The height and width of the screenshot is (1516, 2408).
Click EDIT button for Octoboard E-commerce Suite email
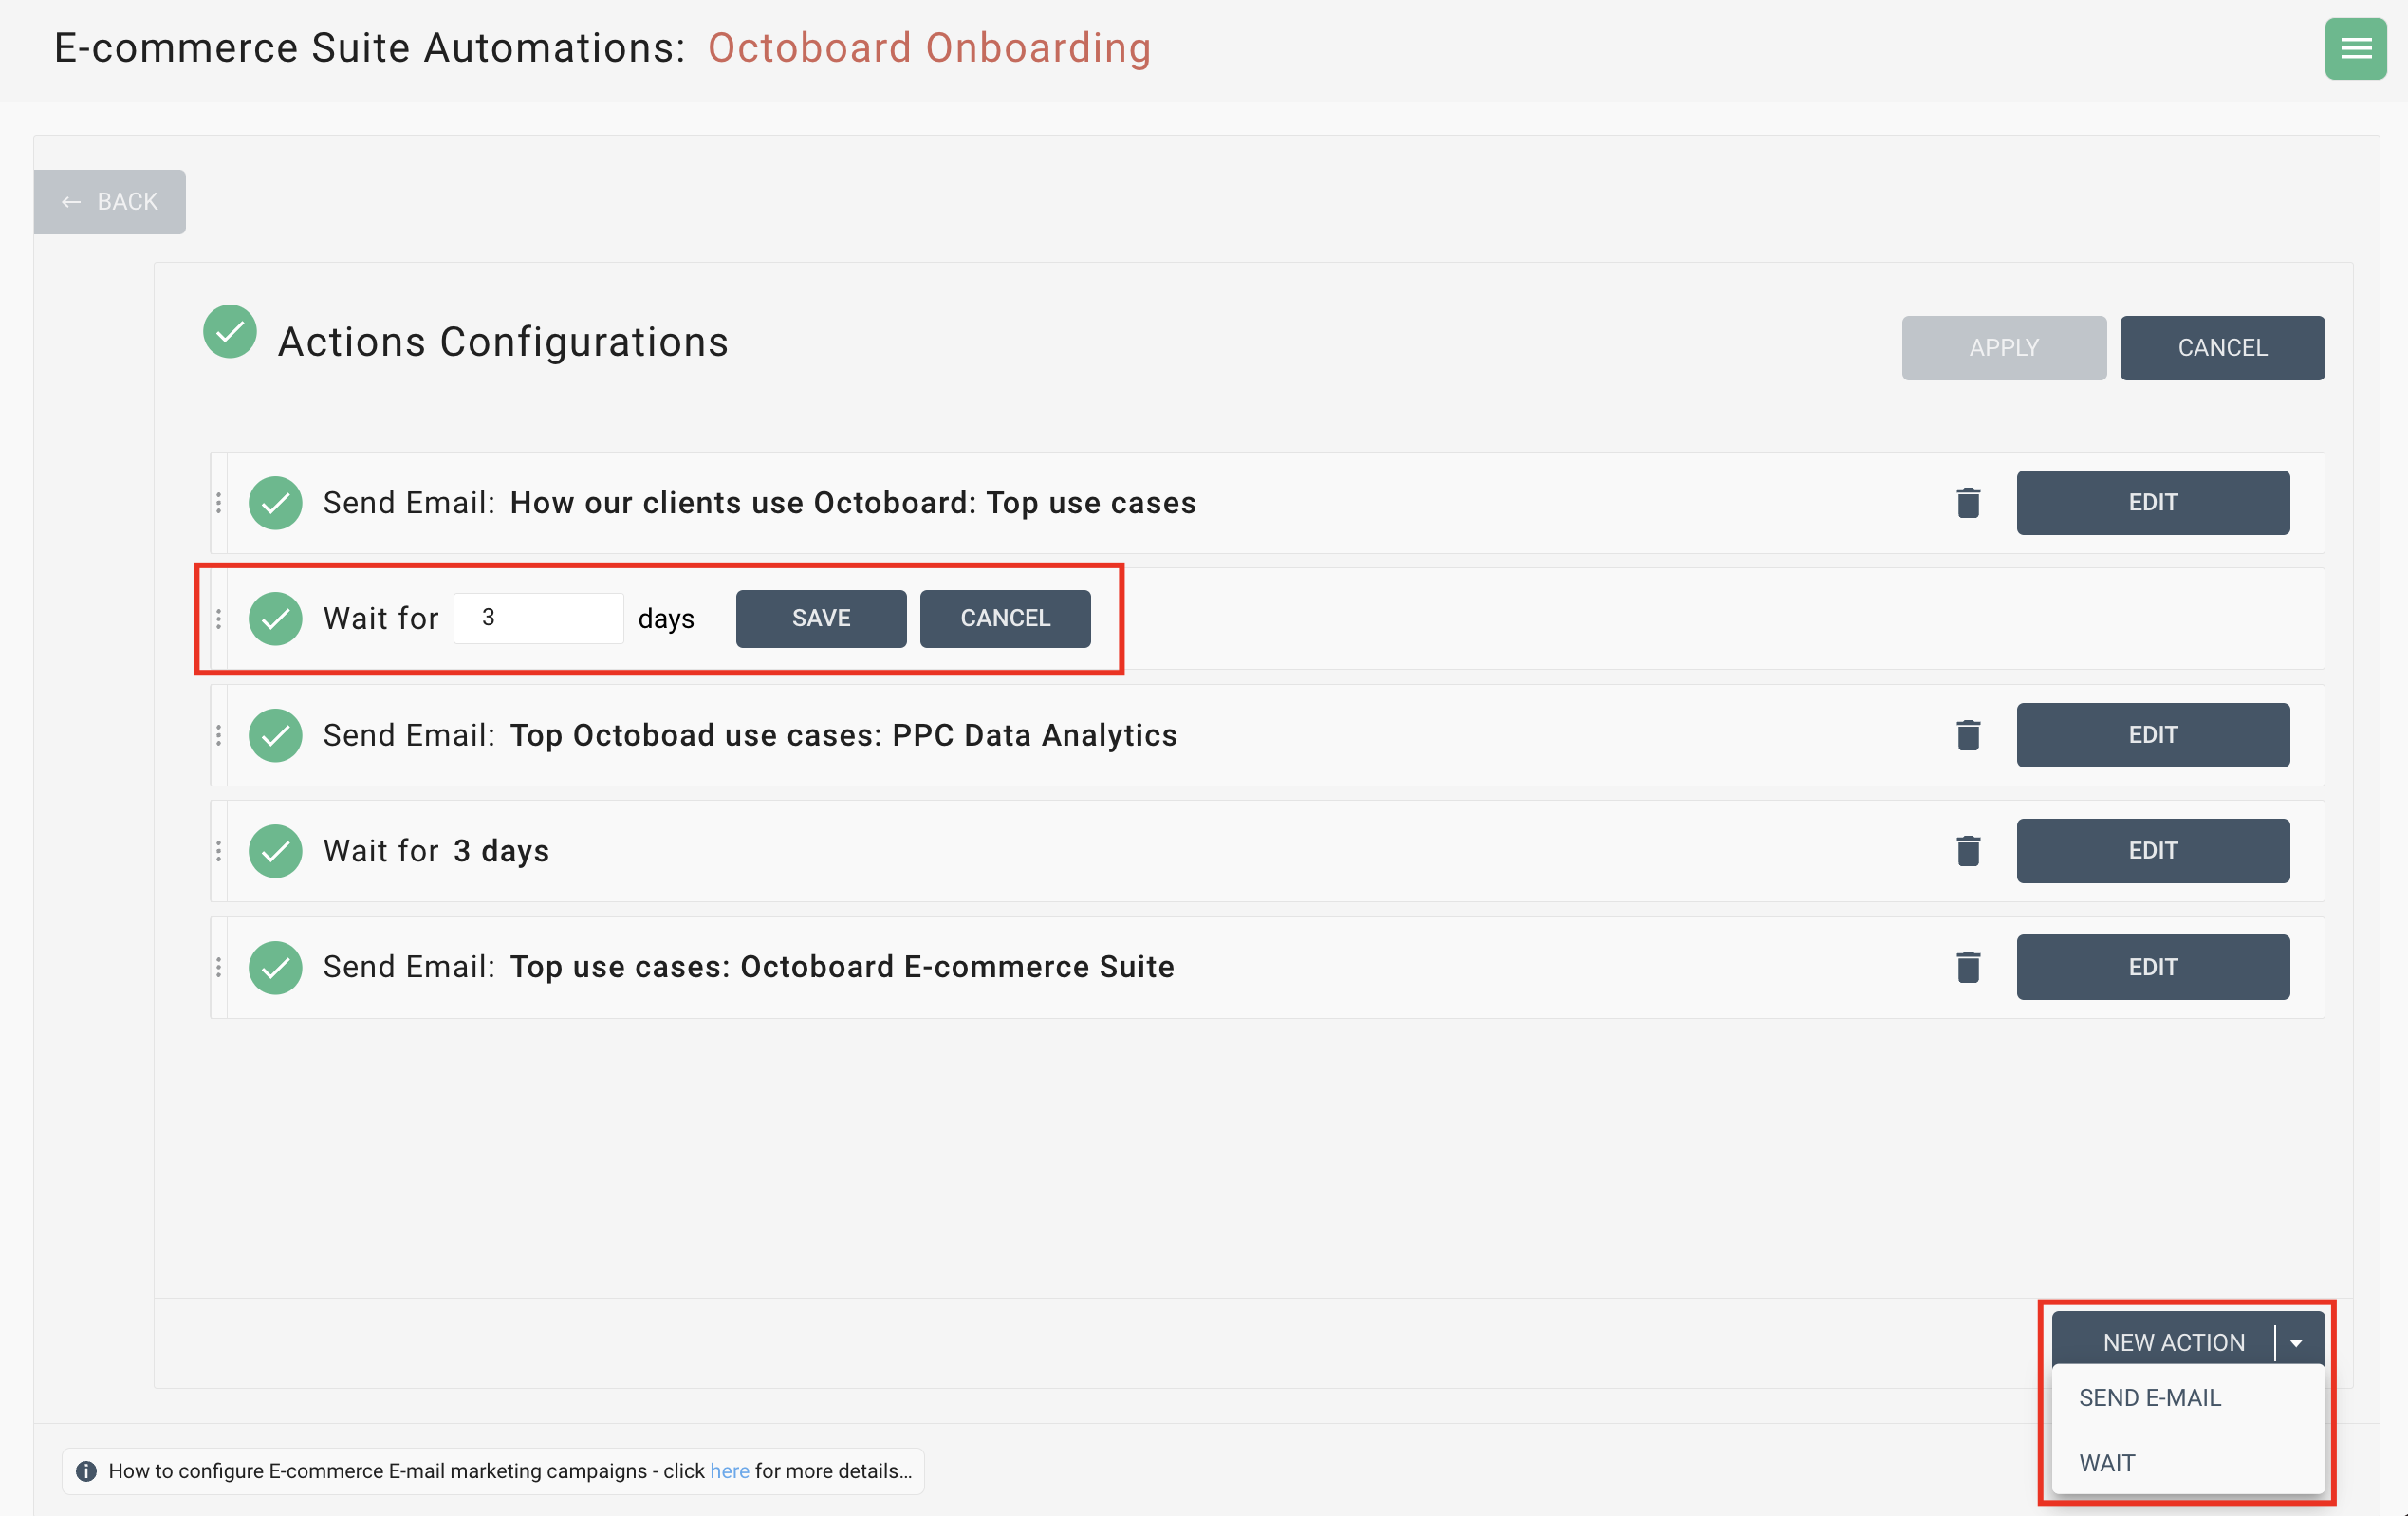[2151, 966]
